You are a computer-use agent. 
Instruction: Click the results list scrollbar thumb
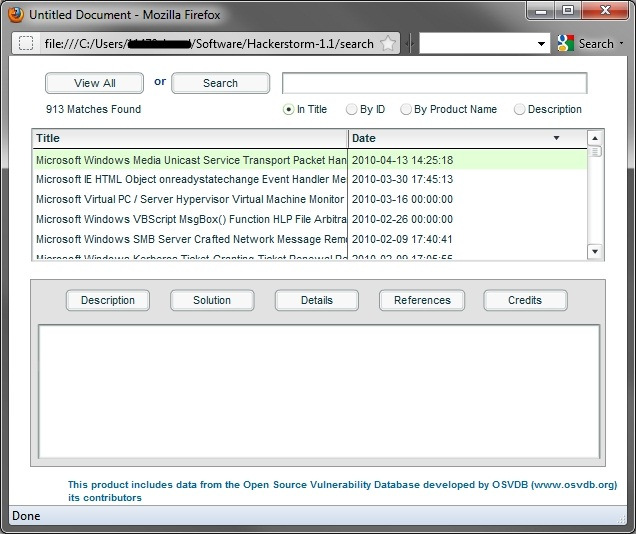pyautogui.click(x=595, y=152)
